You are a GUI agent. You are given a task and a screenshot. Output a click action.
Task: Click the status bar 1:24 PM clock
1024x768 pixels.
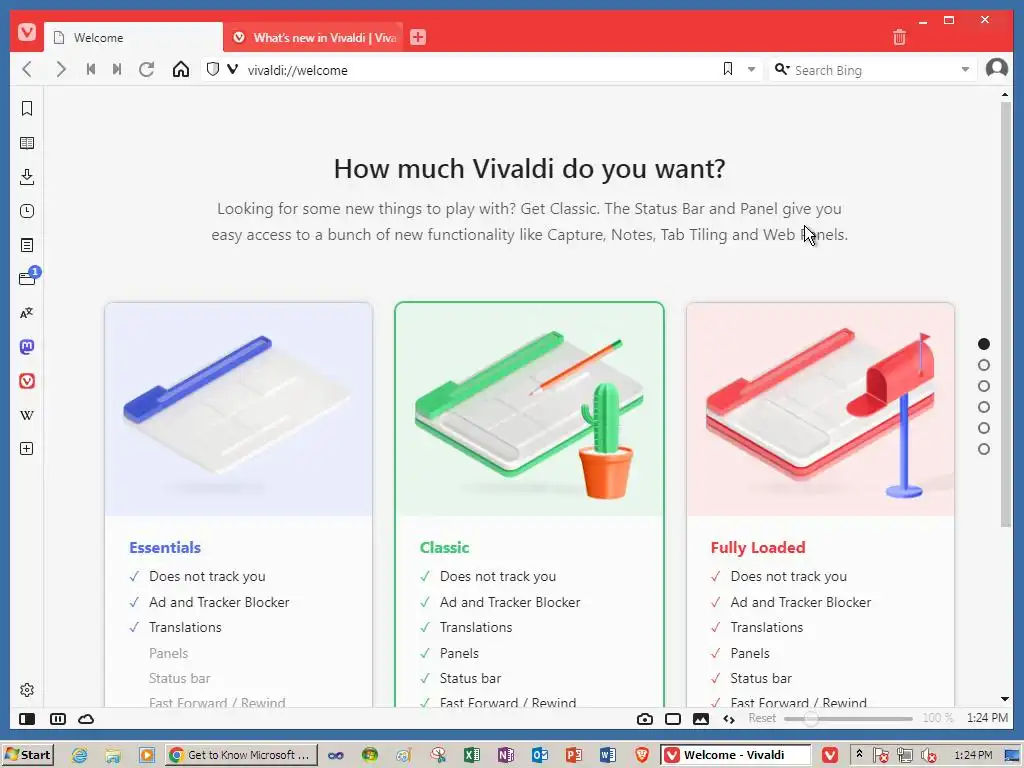click(987, 718)
